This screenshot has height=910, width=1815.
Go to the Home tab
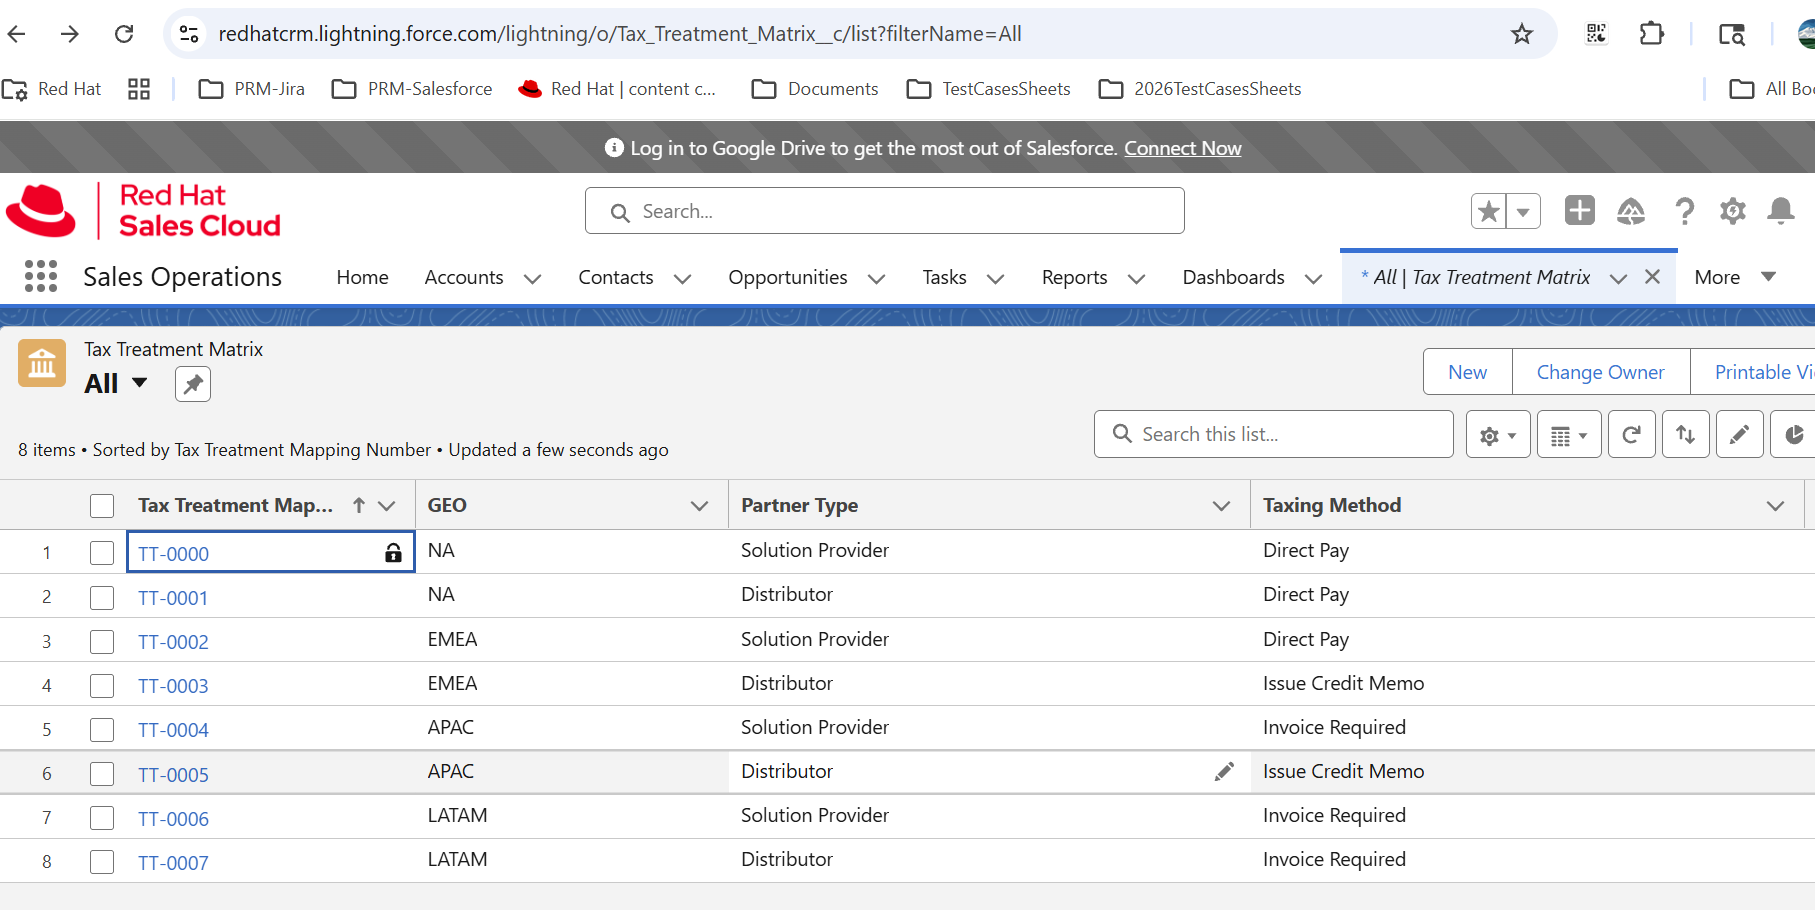coord(362,277)
